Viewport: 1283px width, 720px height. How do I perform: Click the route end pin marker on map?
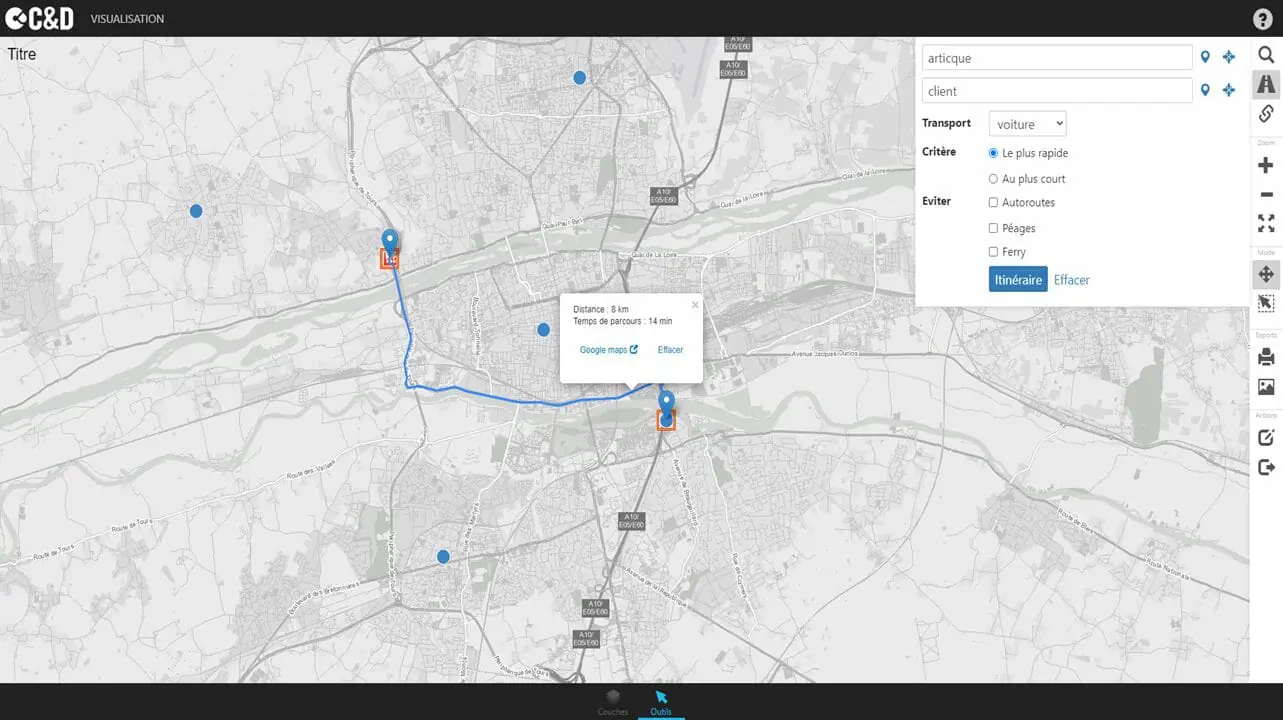666,404
